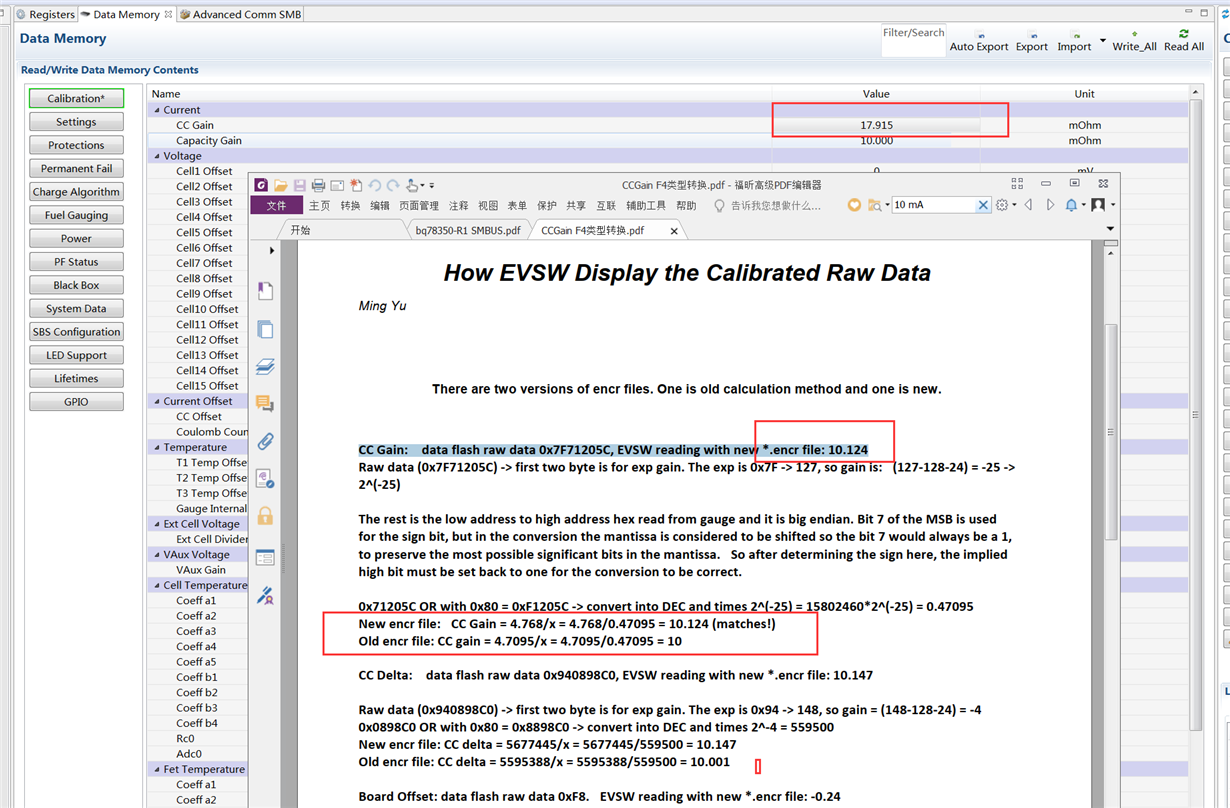Open the PDF tab list dropdown
The width and height of the screenshot is (1230, 808).
tap(1110, 229)
